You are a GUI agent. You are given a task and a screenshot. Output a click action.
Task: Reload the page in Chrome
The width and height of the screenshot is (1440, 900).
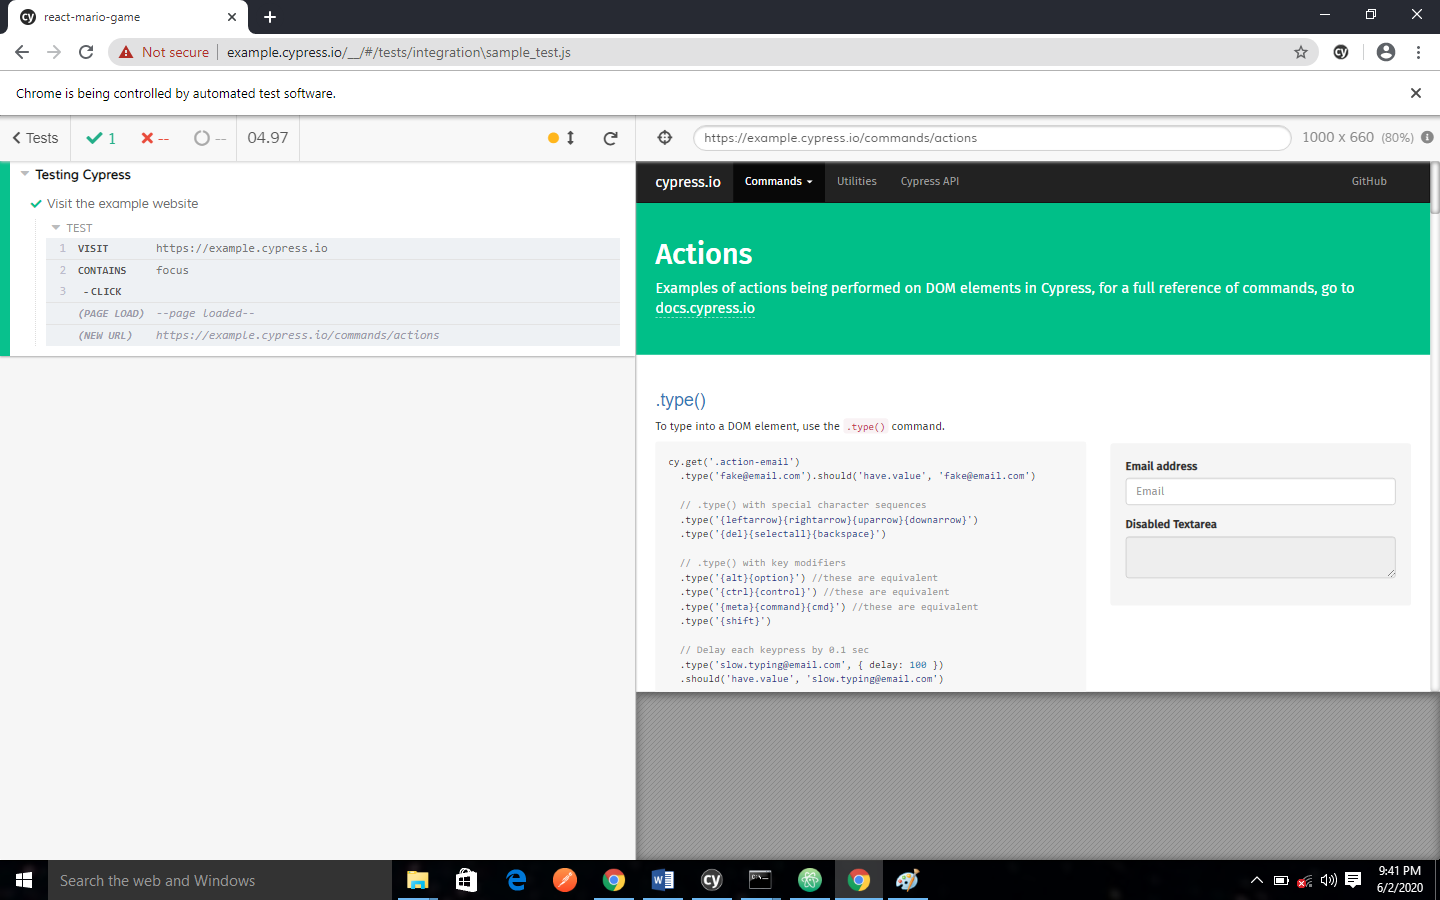point(86,52)
